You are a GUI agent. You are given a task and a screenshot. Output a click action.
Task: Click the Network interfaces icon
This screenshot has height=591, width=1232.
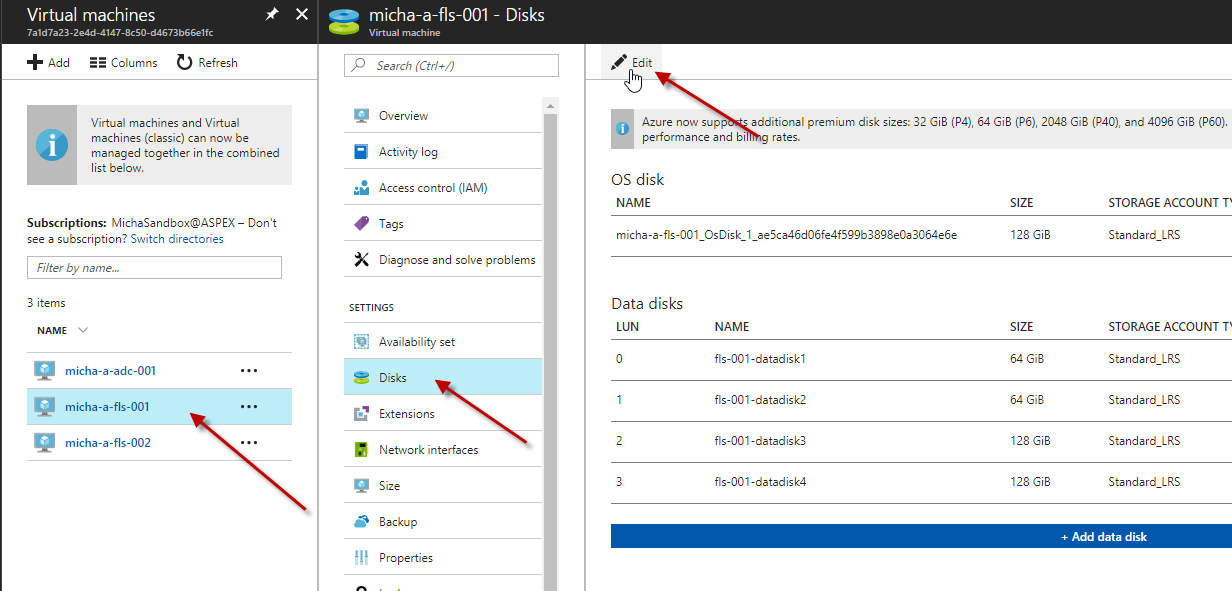click(362, 450)
